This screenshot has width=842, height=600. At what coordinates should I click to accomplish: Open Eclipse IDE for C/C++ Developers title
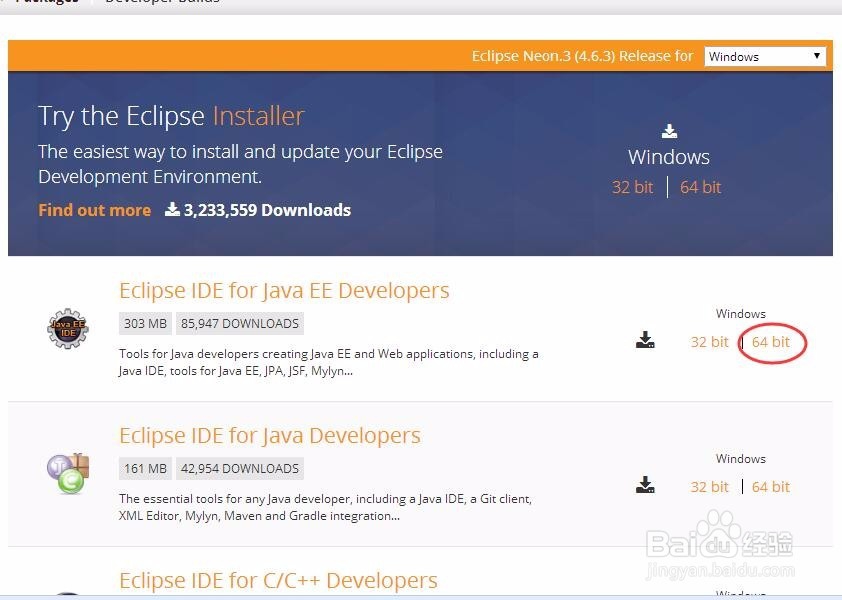[278, 581]
